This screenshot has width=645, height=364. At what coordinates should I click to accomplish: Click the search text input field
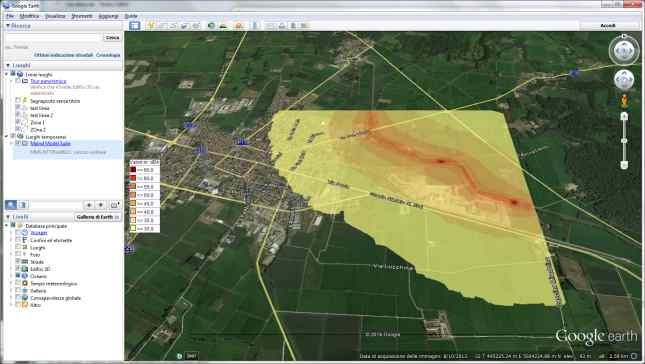point(53,37)
